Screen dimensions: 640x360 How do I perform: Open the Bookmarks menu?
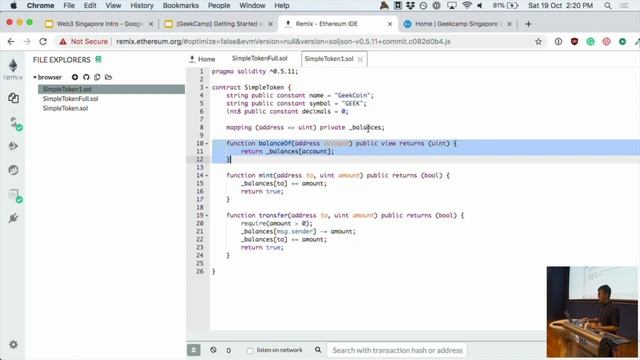point(180,6)
